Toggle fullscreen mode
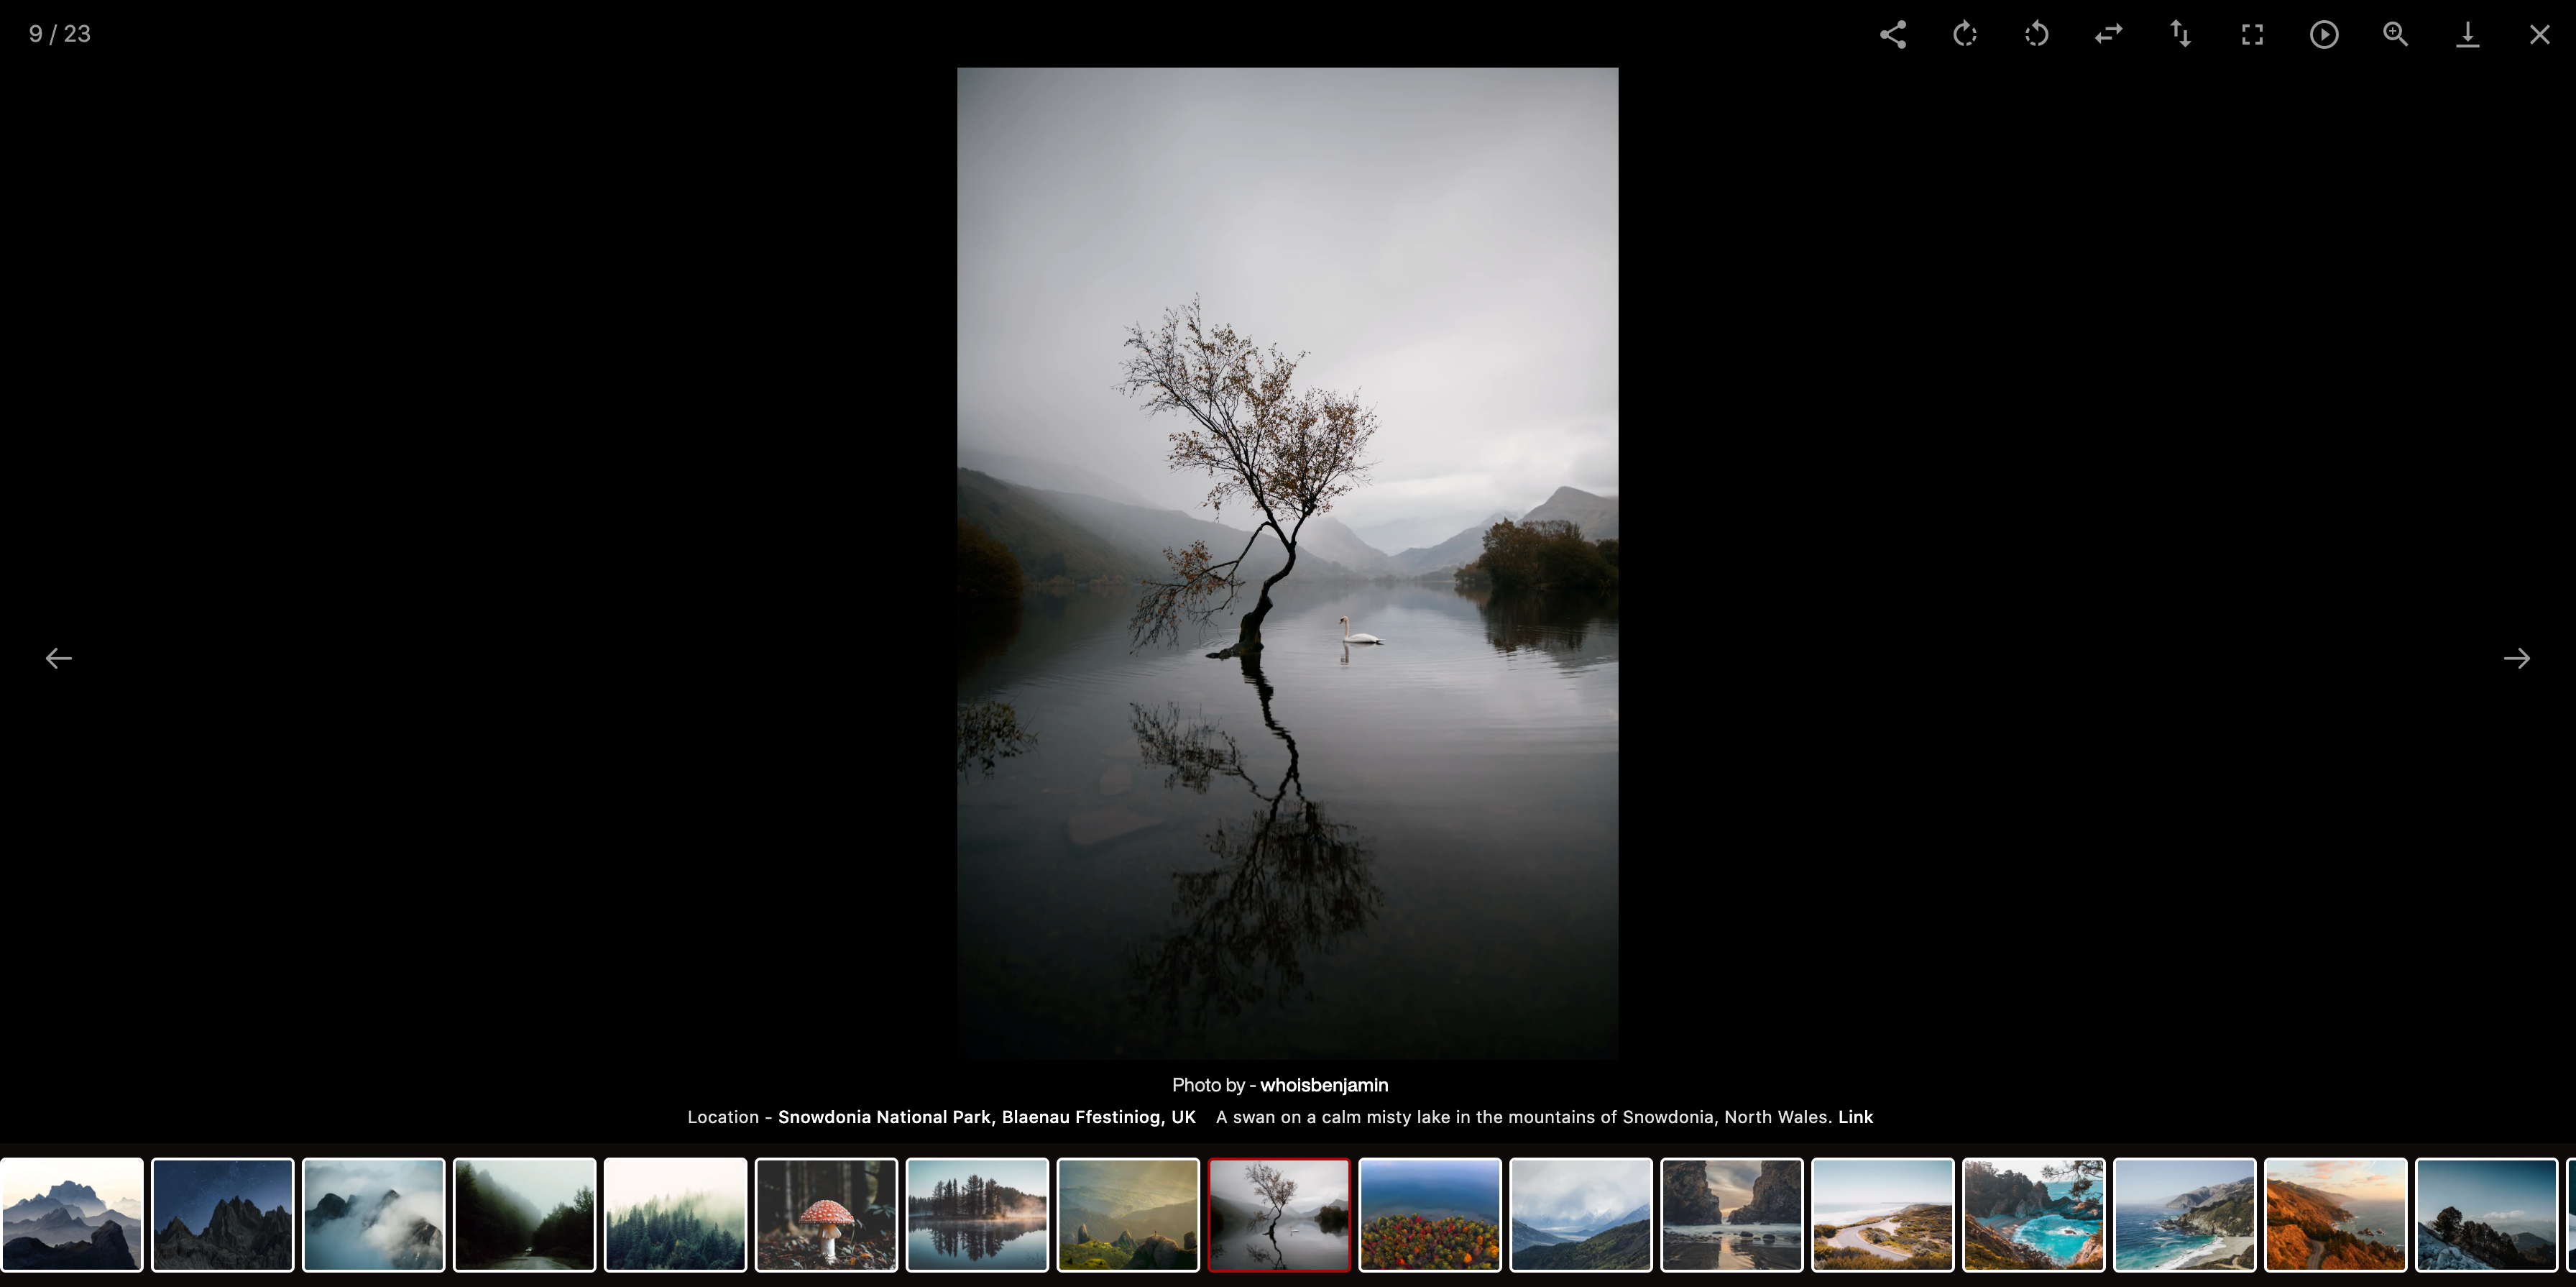The image size is (2576, 1287). [2252, 35]
